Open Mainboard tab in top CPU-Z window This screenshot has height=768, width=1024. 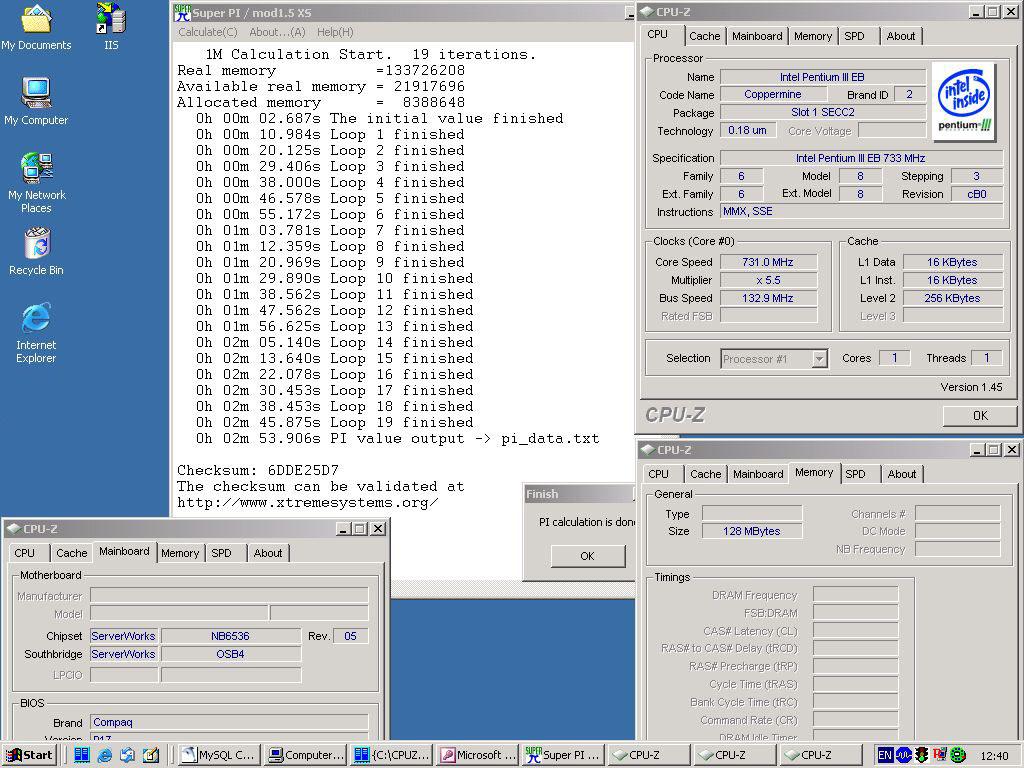[757, 36]
